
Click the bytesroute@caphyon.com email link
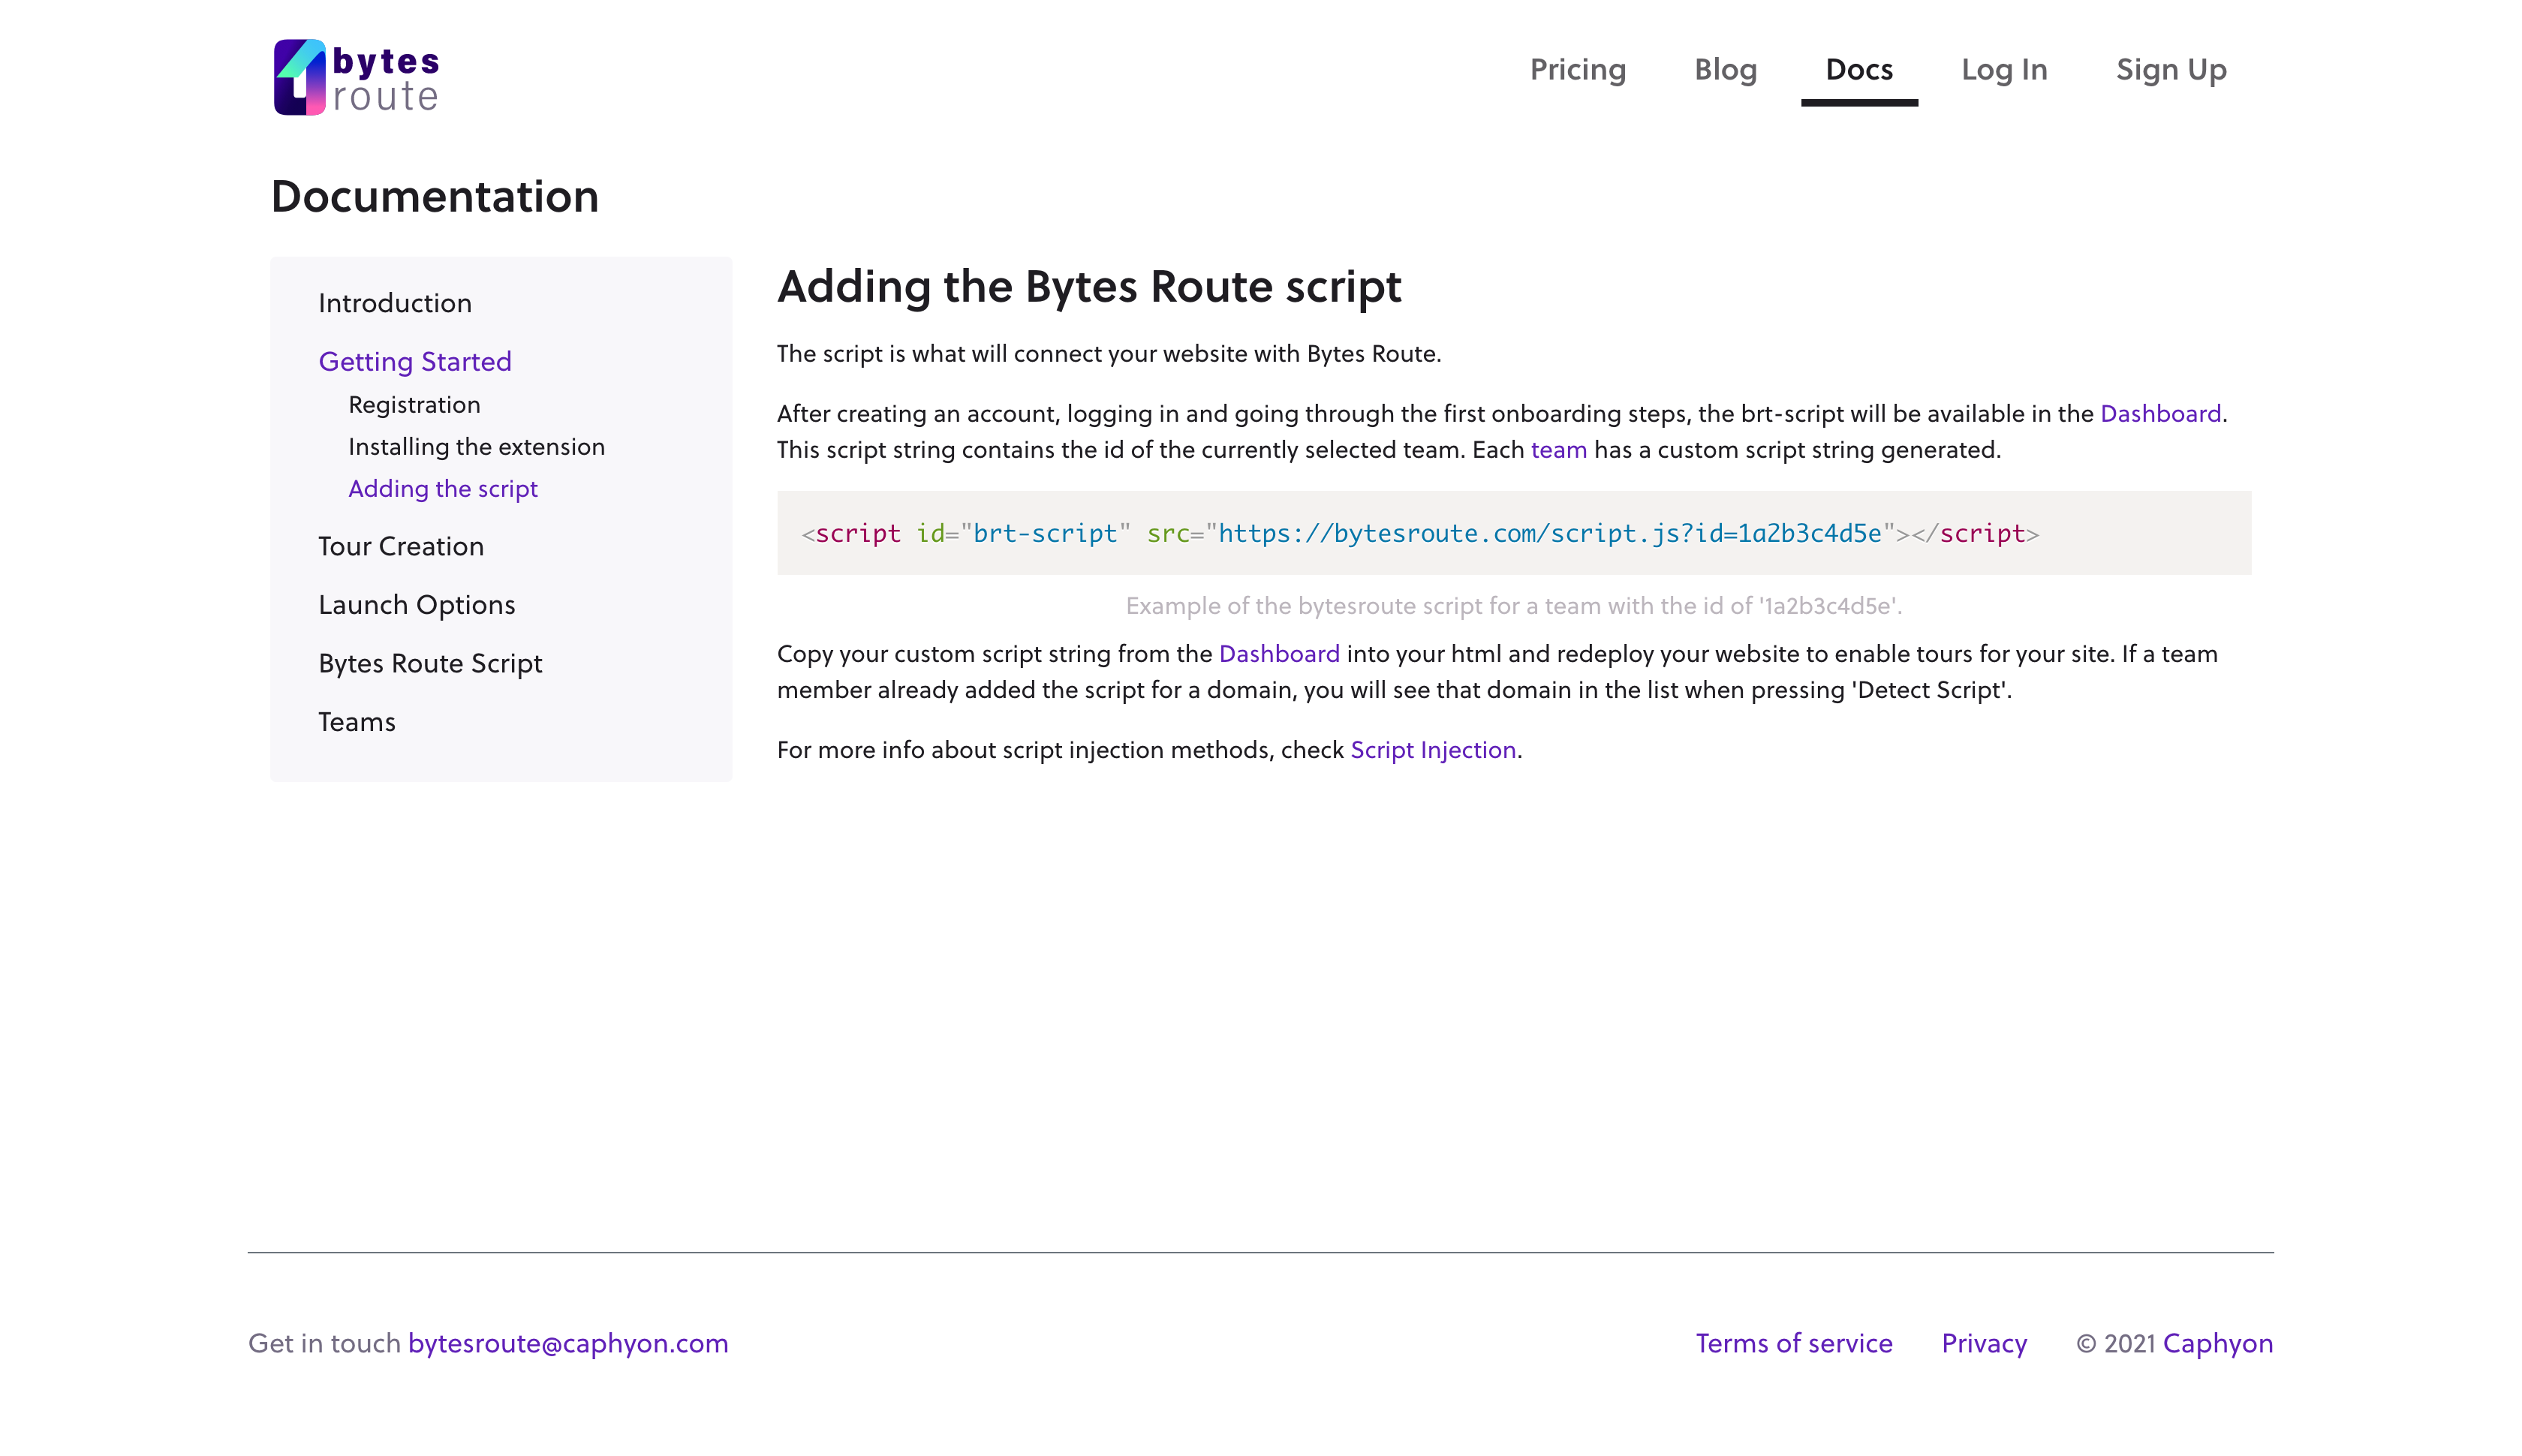point(567,1342)
